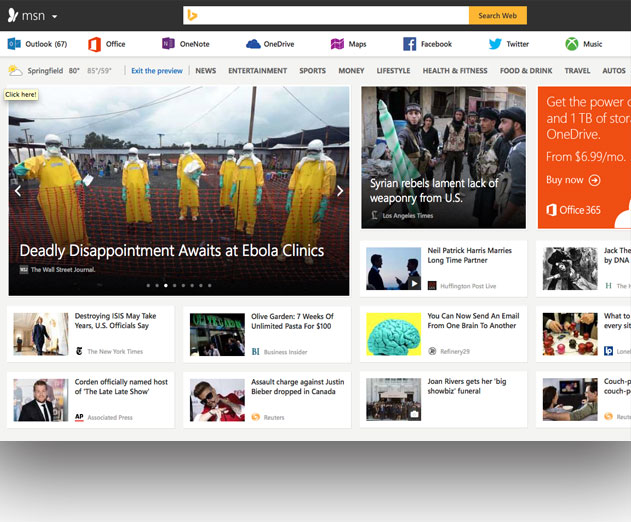Image resolution: width=631 pixels, height=522 pixels.
Task: Click the Buy now link in OneDrive ad
Action: tap(565, 180)
